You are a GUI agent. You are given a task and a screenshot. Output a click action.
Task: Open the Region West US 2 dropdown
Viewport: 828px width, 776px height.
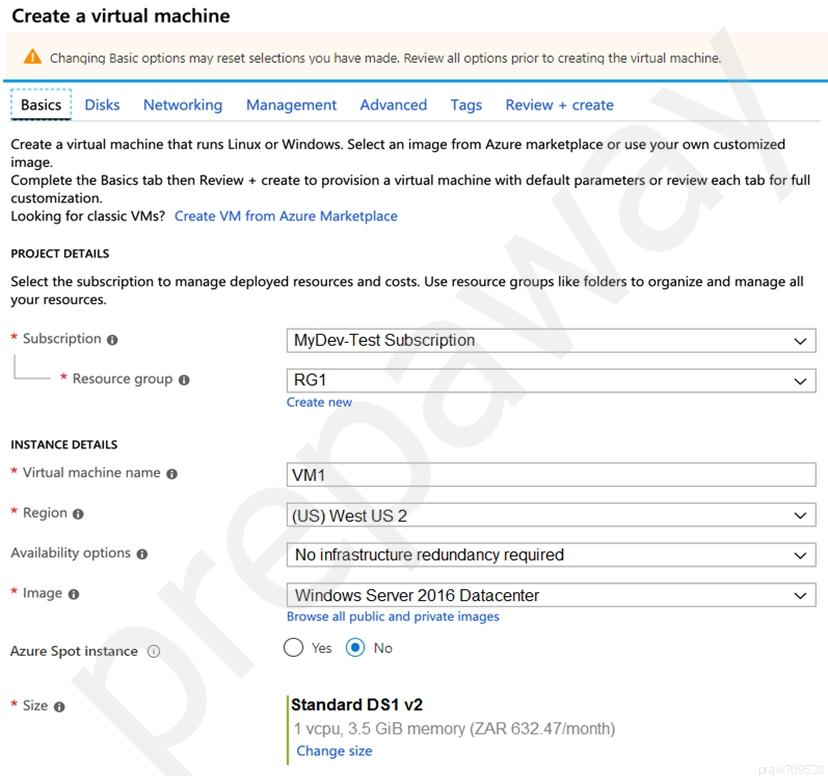551,515
